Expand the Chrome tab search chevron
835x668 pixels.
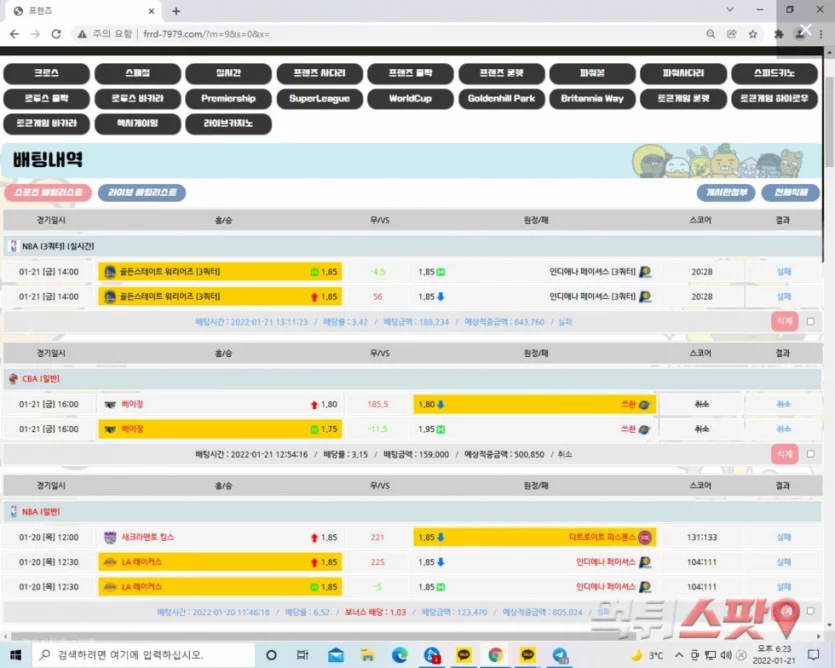[730, 10]
